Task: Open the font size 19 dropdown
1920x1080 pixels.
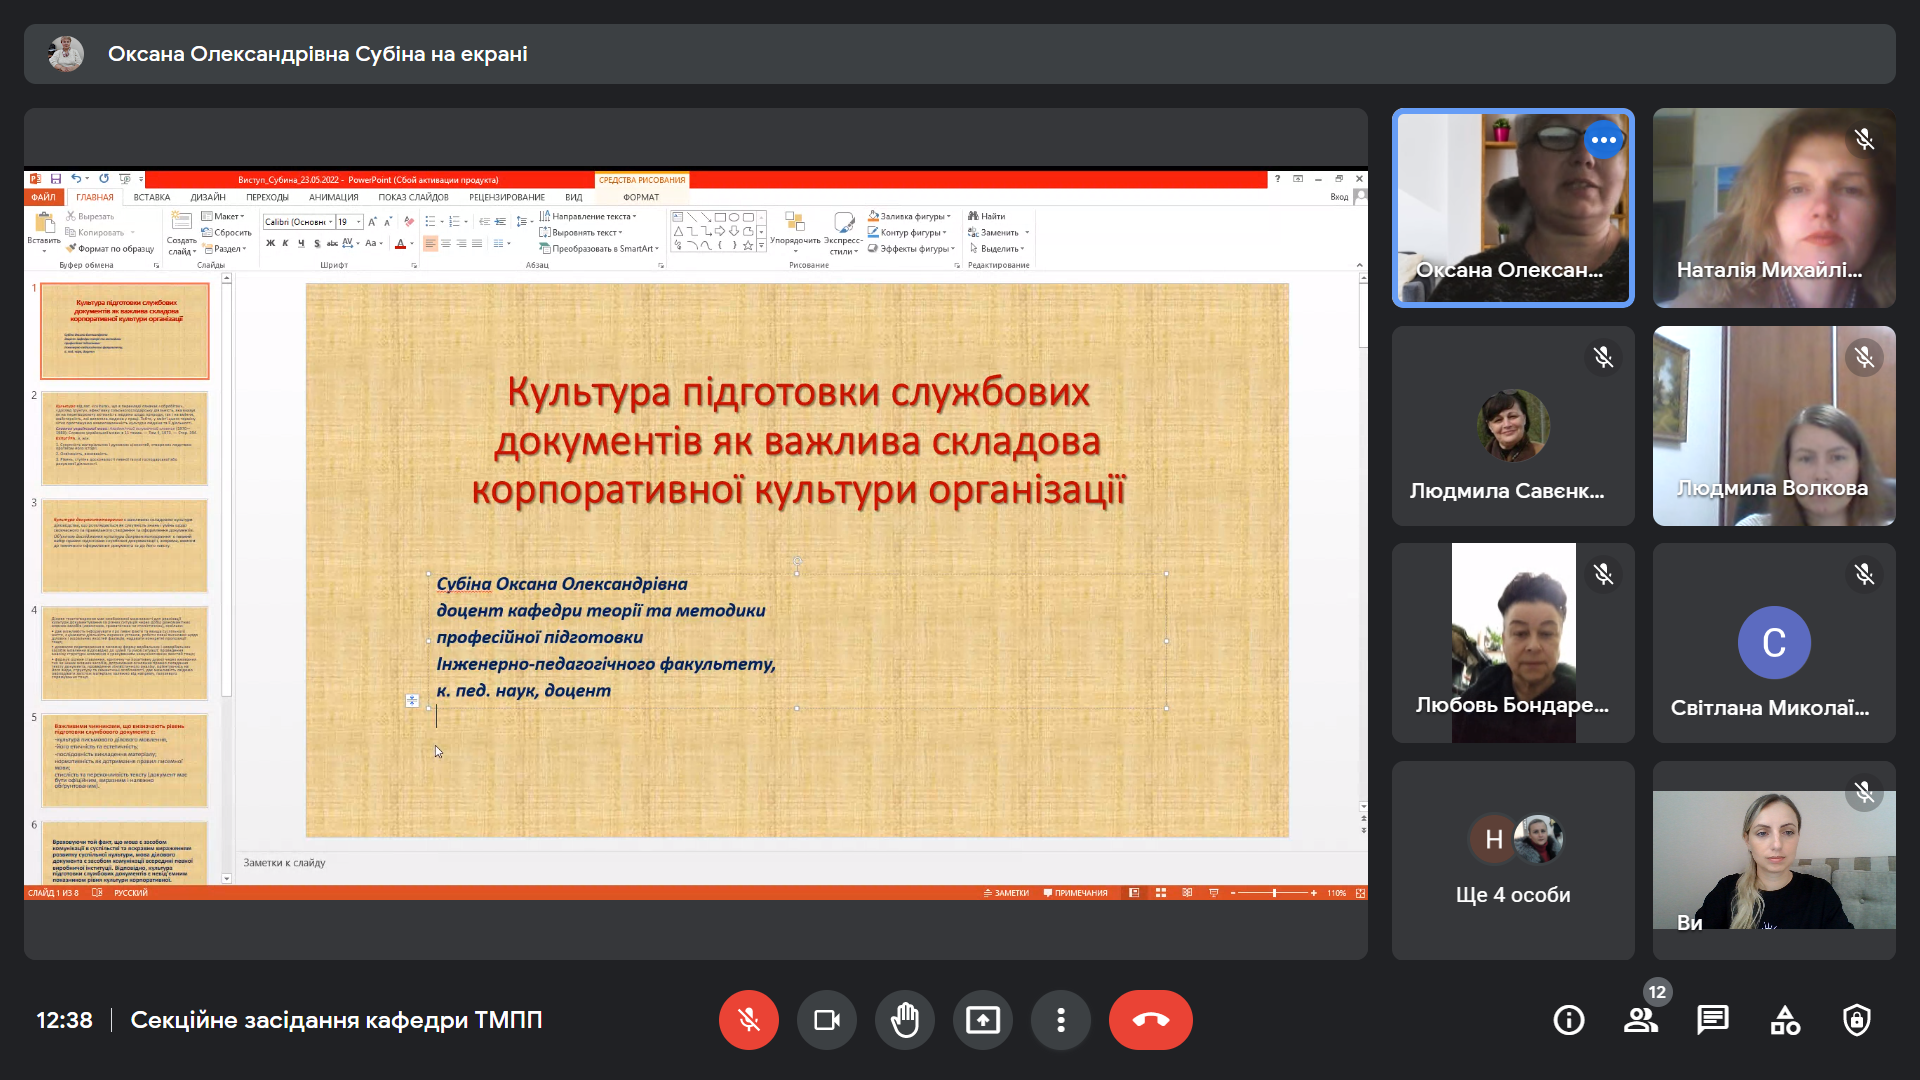Action: (x=349, y=222)
